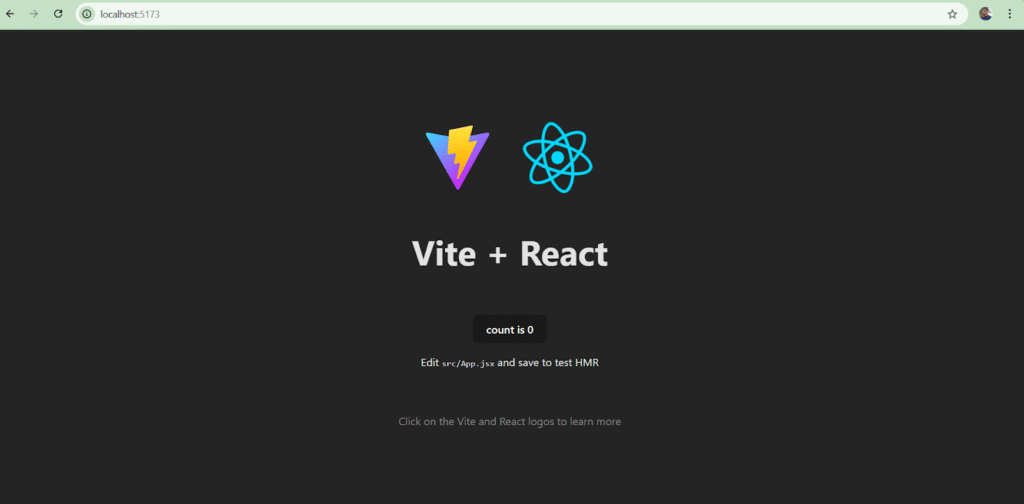Bookmark this page with the star icon
This screenshot has height=504, width=1024.
[x=952, y=14]
